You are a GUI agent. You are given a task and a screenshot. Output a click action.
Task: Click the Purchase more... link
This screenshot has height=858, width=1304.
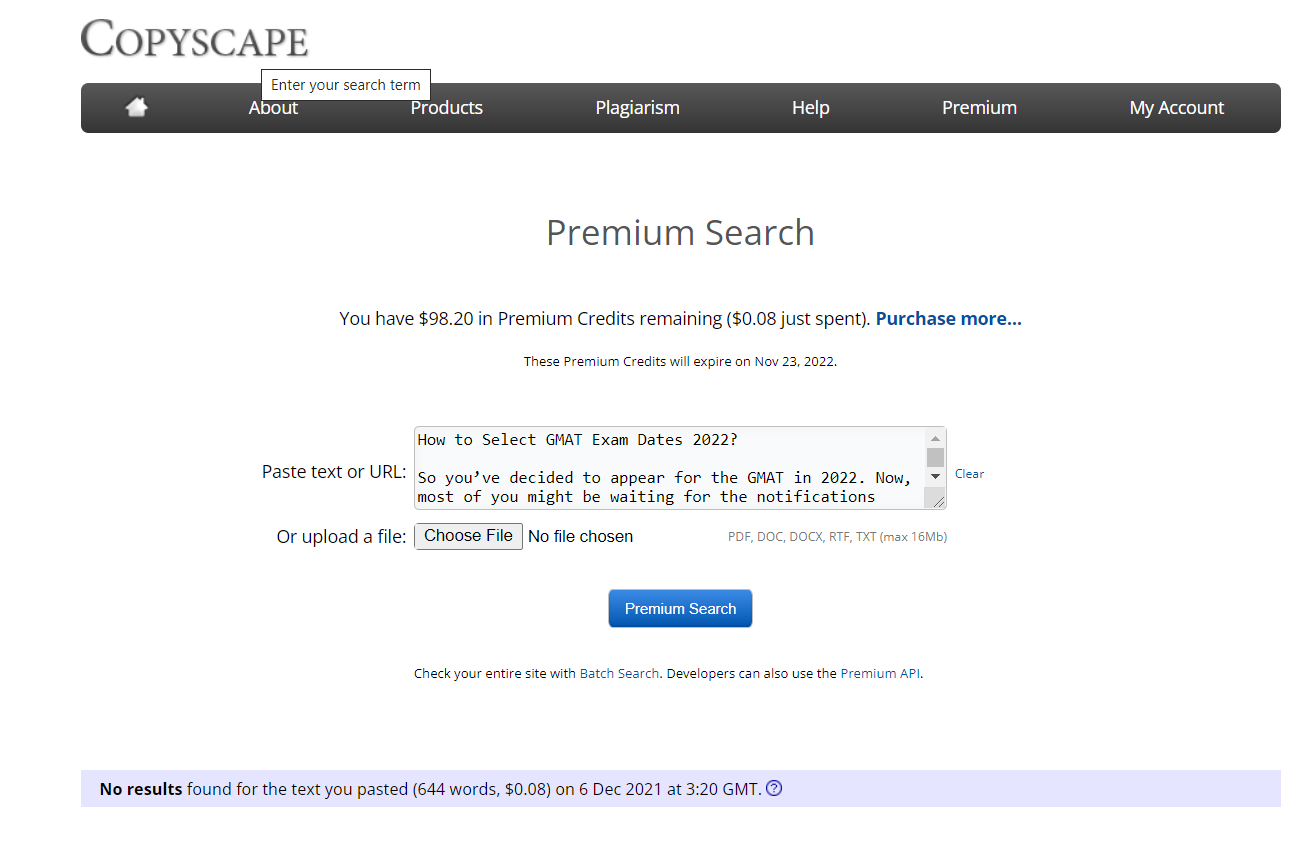click(949, 319)
